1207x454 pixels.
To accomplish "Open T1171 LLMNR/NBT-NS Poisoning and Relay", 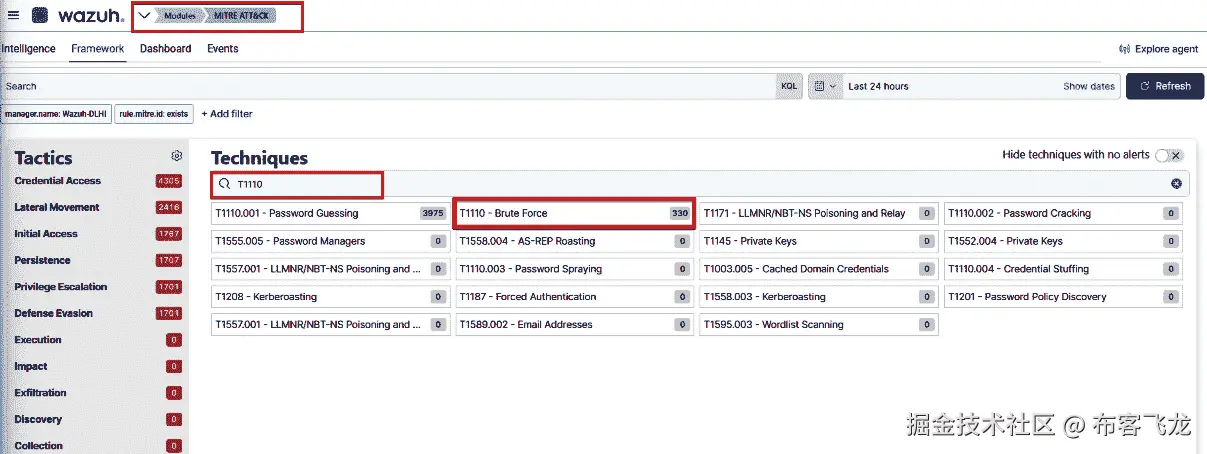I will 818,213.
